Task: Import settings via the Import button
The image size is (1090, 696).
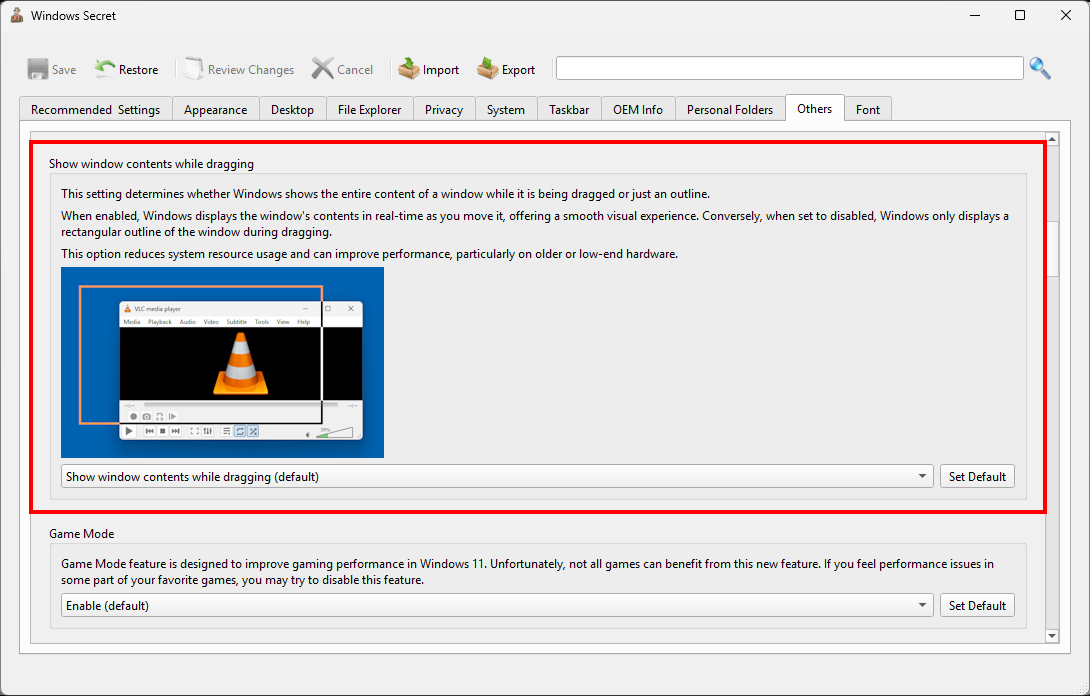Action: [429, 69]
